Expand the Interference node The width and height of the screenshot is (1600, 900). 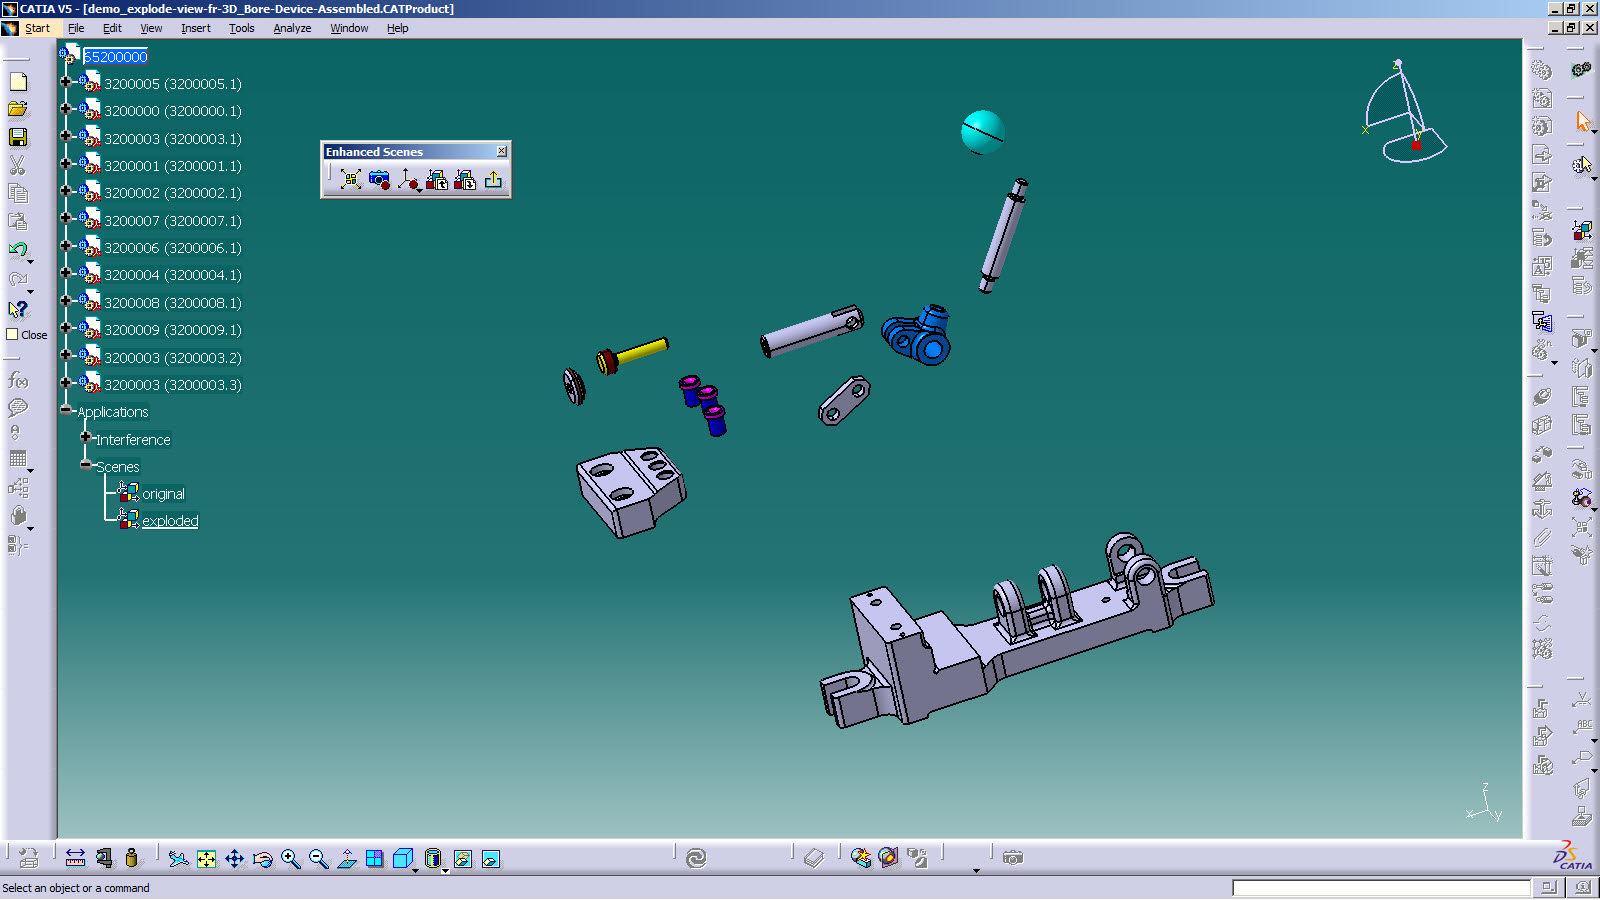(x=85, y=438)
